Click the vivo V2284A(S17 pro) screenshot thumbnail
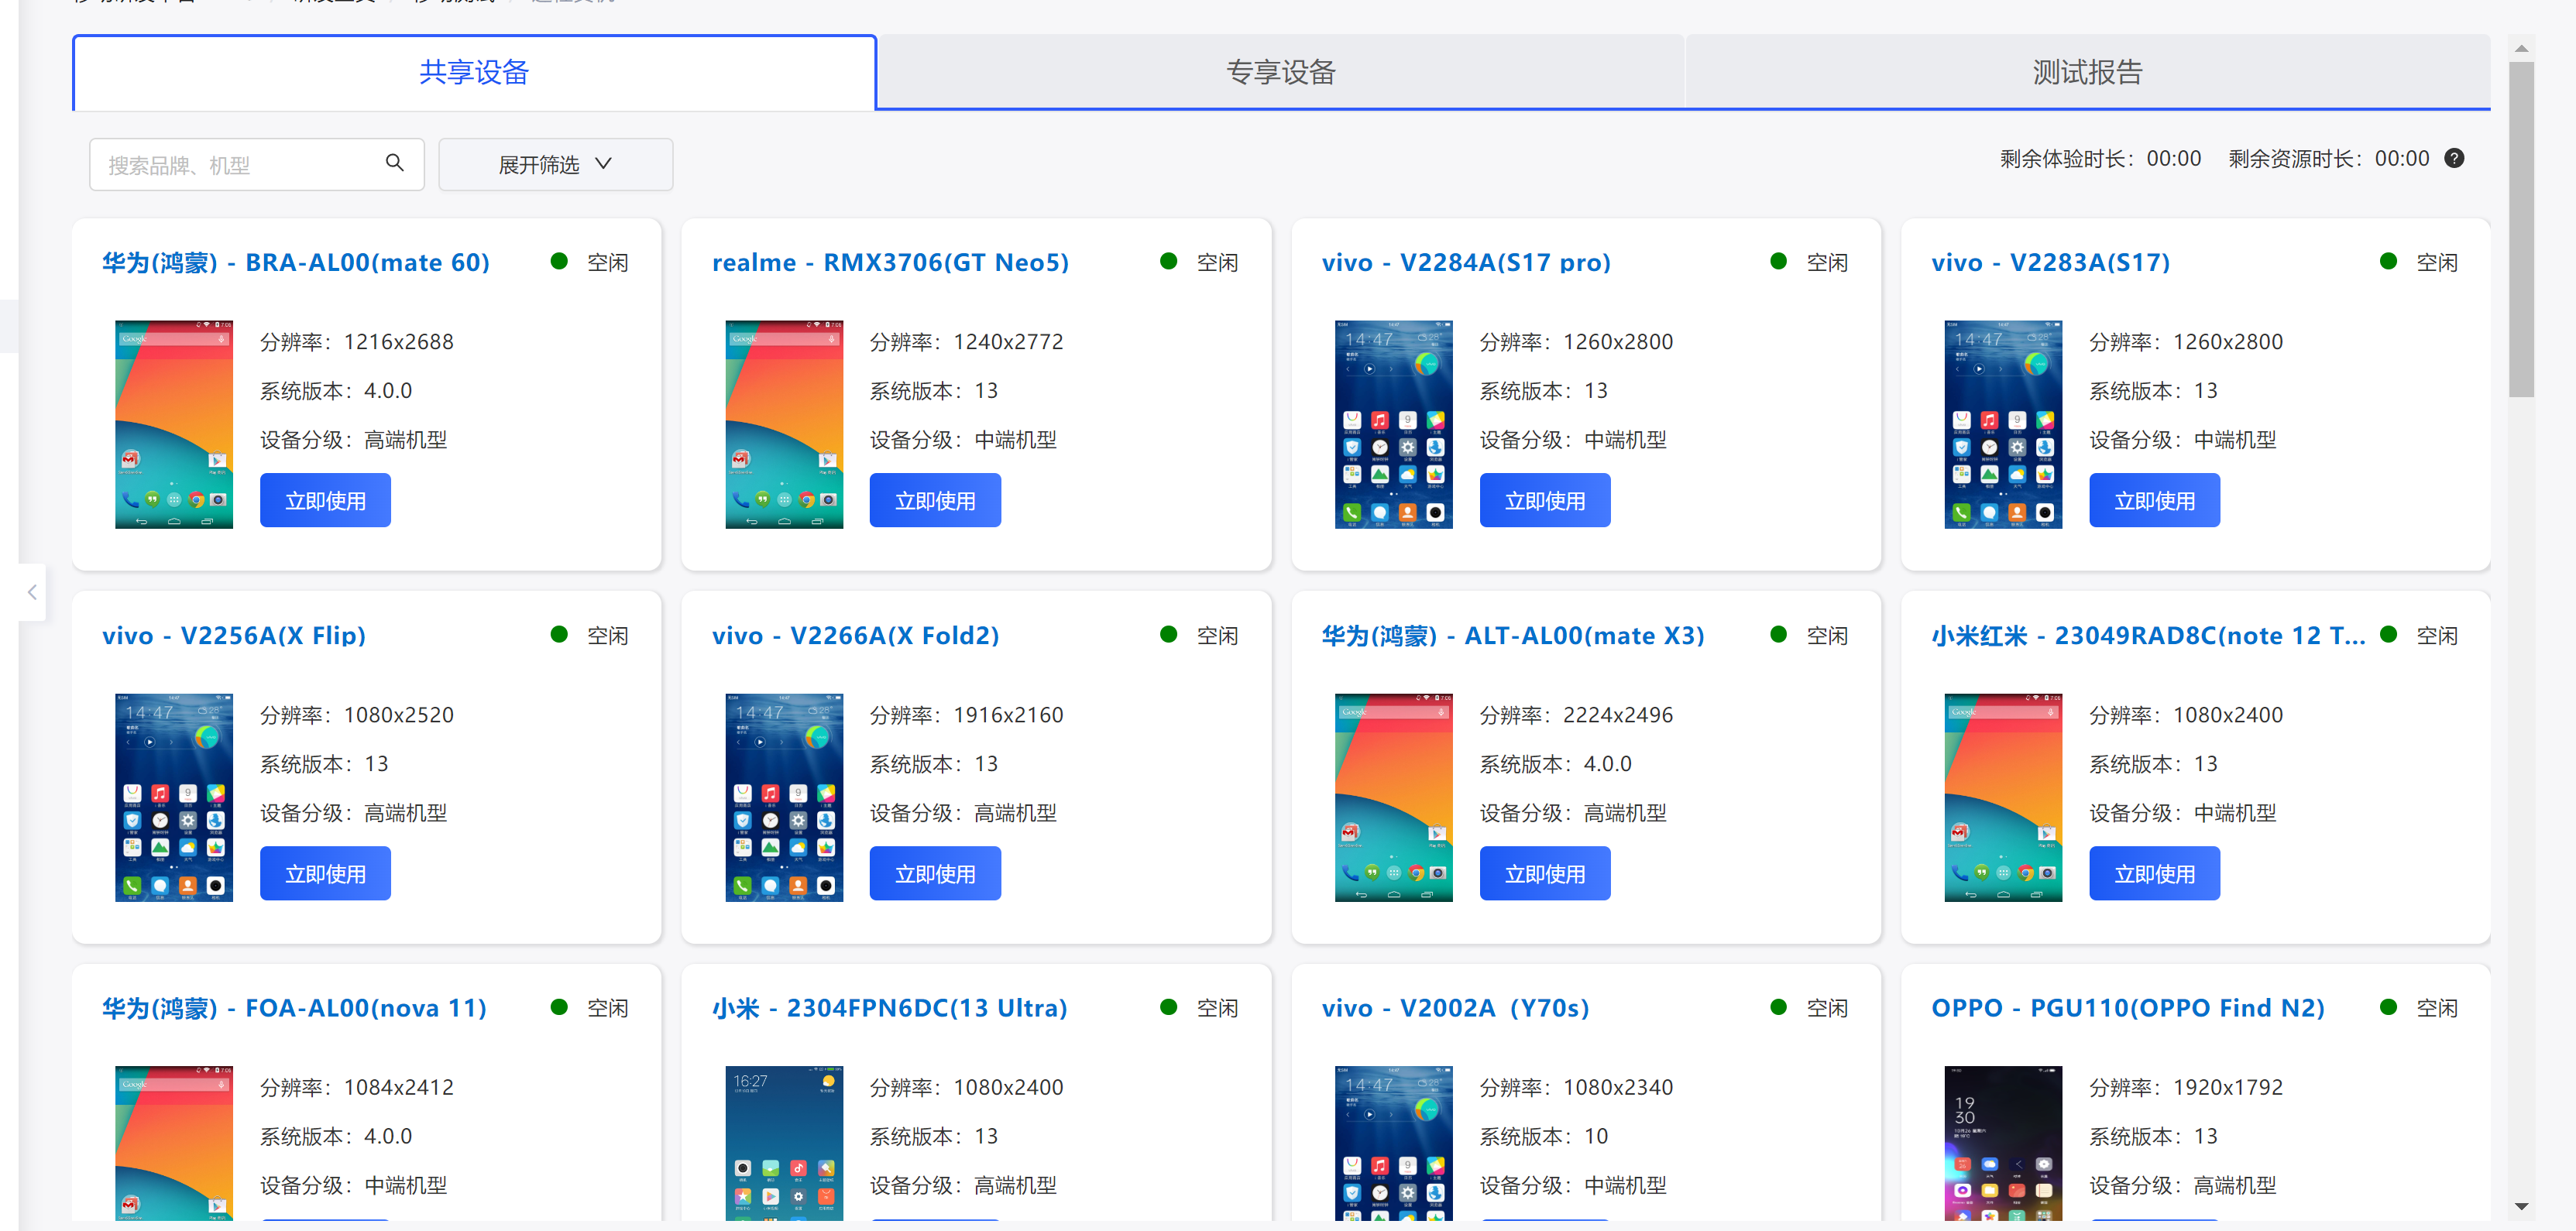2576x1231 pixels. pos(1393,424)
